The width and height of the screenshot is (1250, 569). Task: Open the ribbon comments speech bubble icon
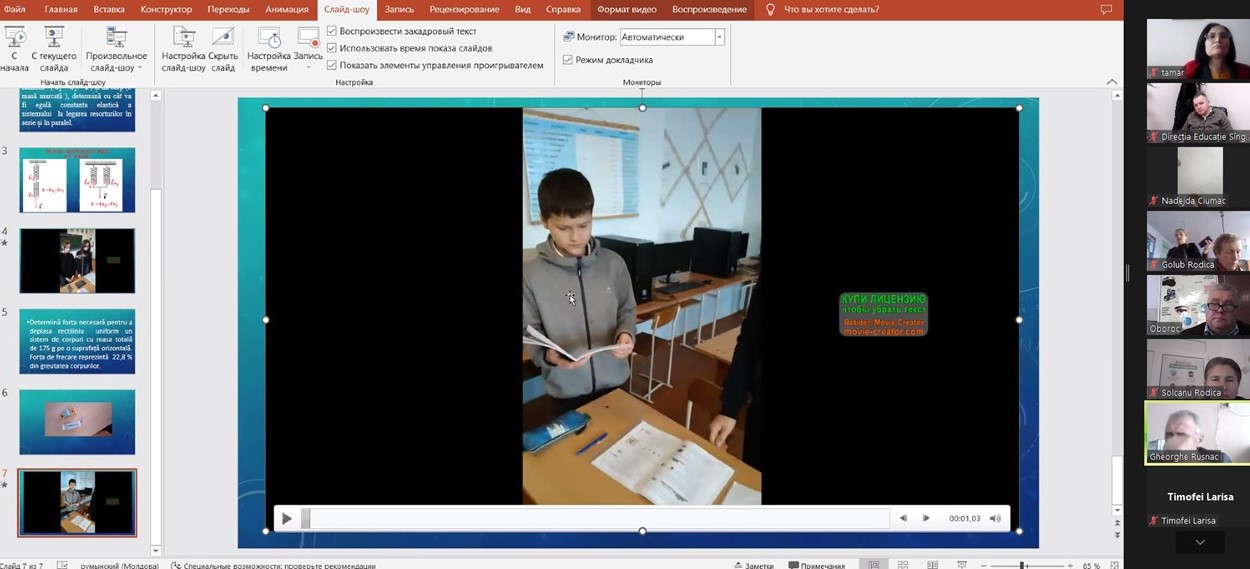(1106, 10)
